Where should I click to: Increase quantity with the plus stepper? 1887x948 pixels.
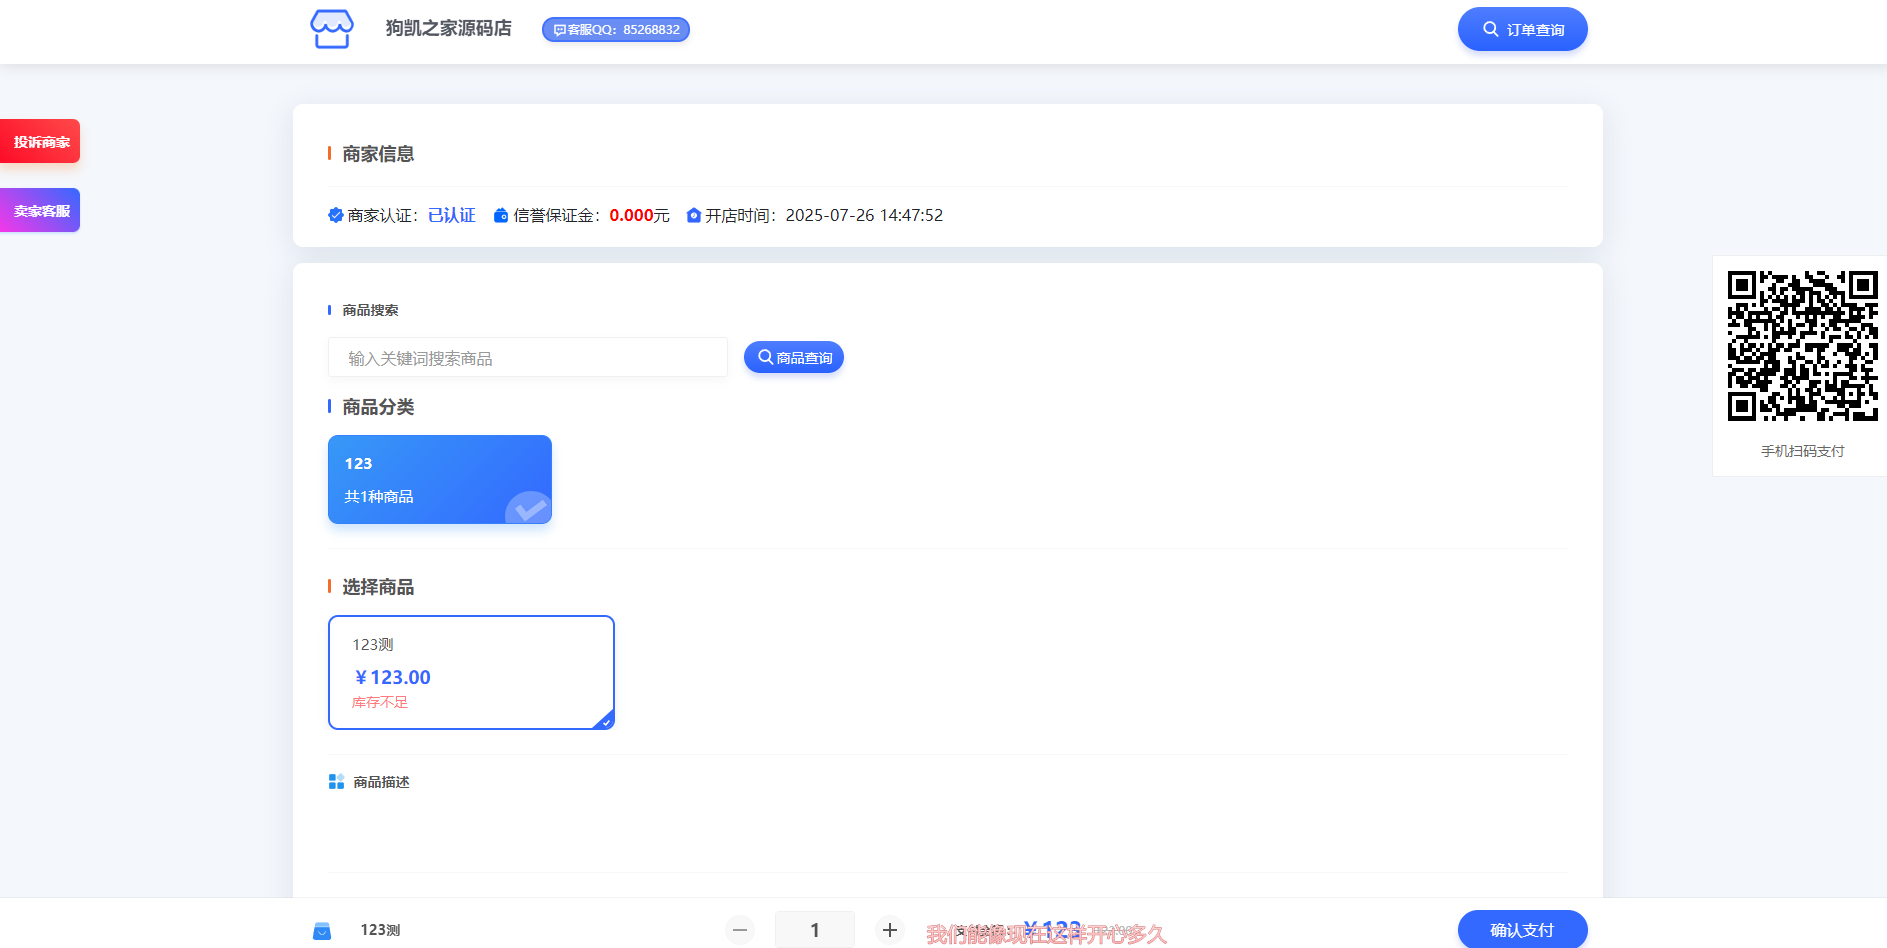889,929
